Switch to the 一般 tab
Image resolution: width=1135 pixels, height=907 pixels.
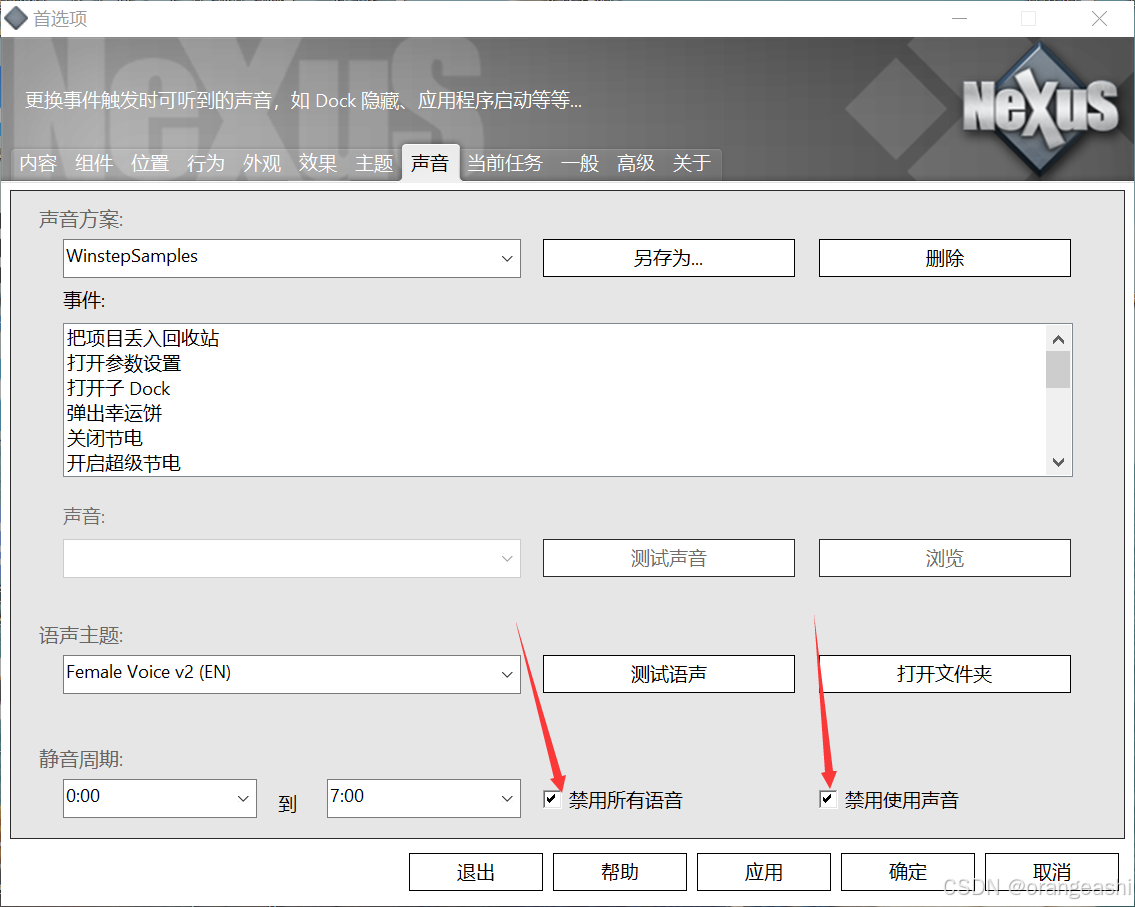click(x=580, y=163)
